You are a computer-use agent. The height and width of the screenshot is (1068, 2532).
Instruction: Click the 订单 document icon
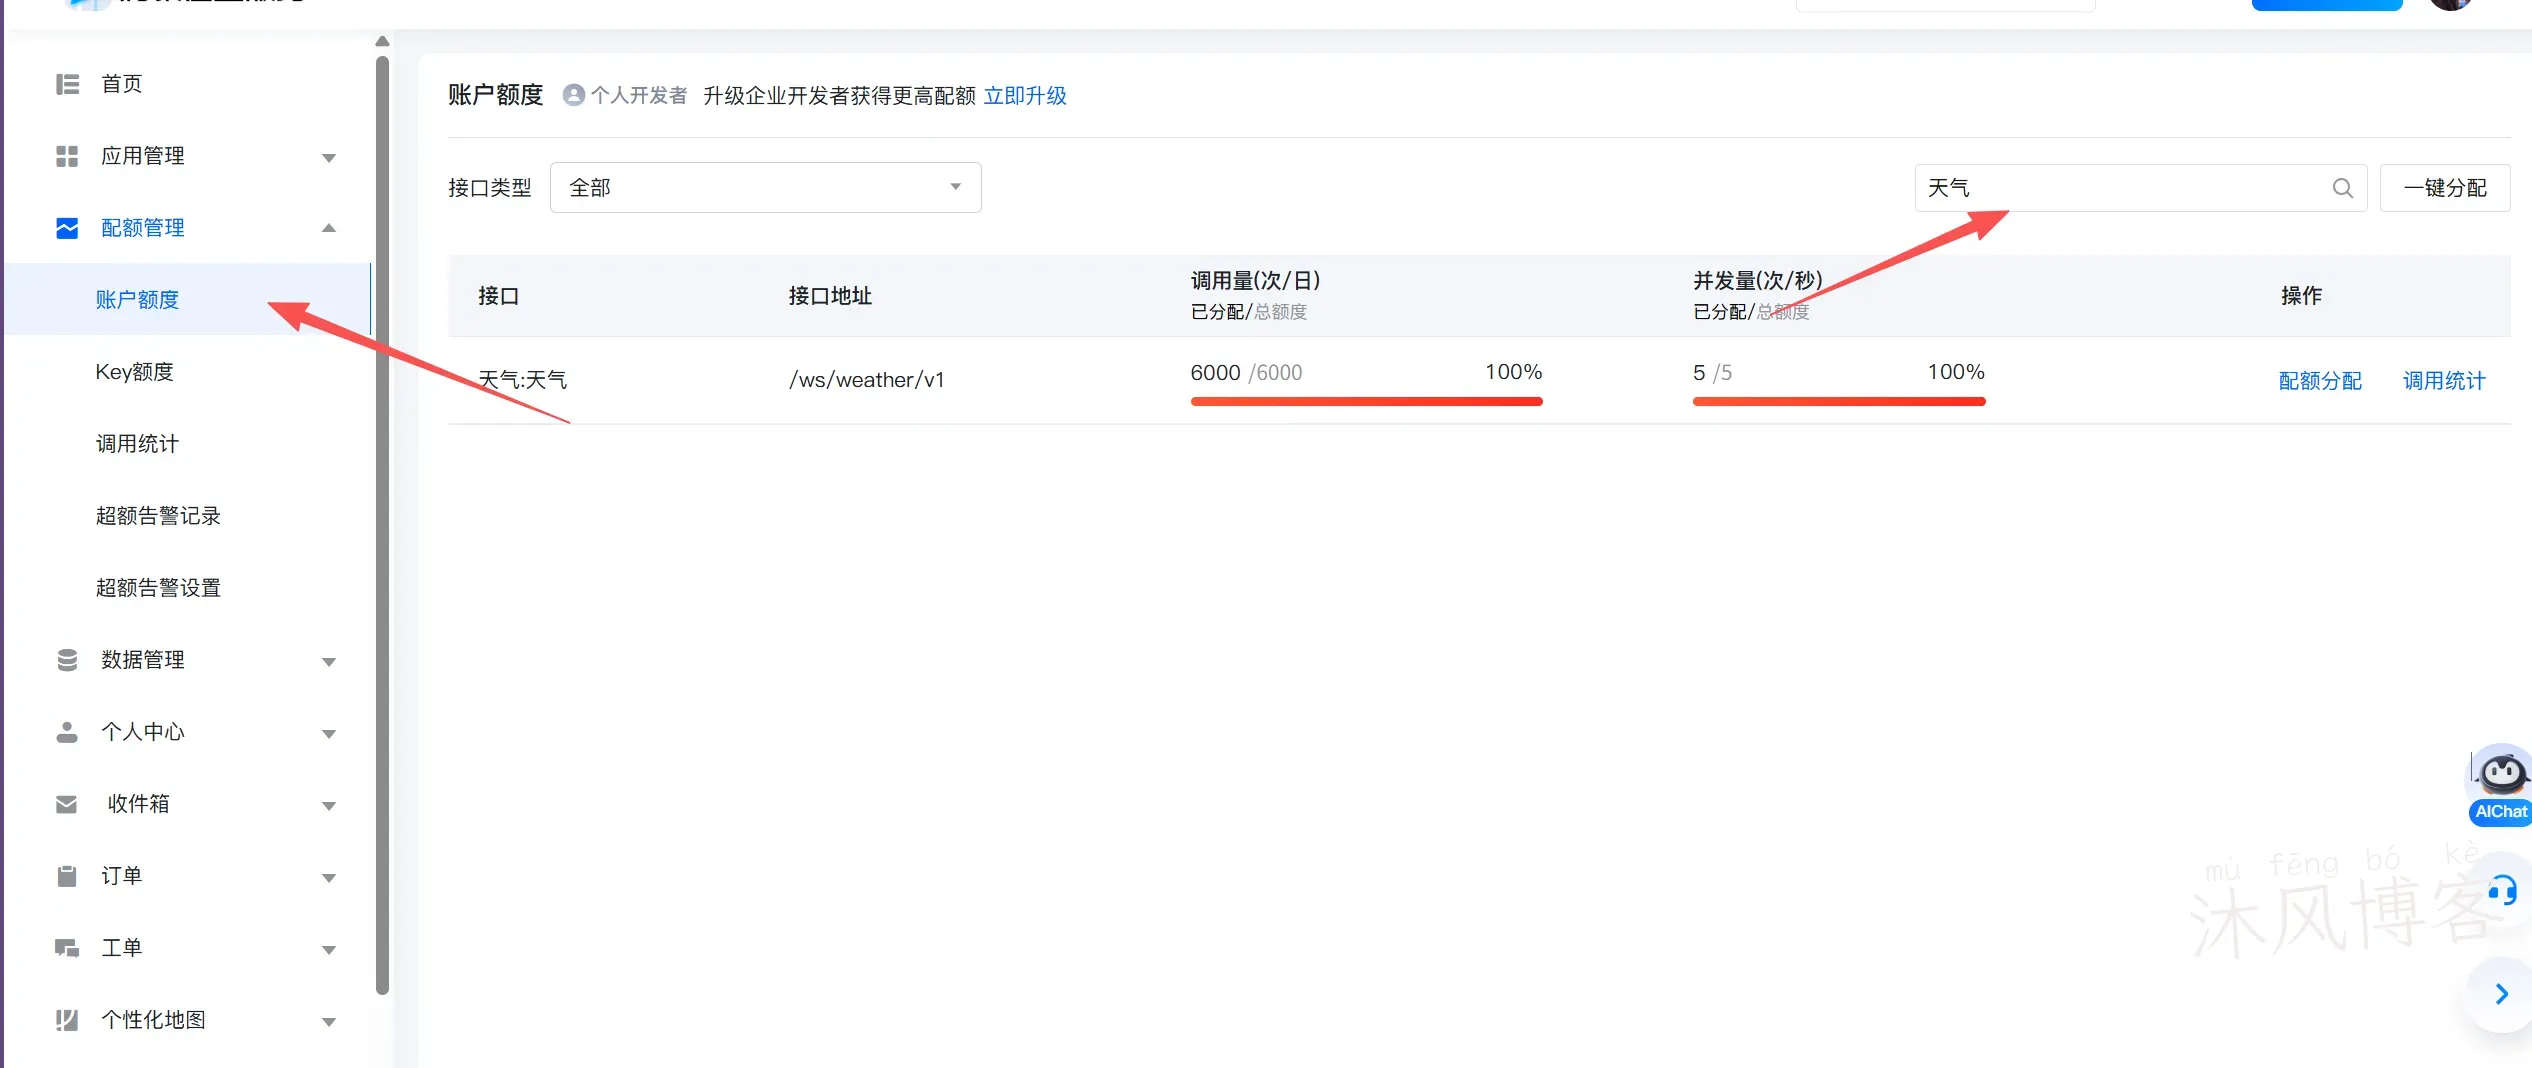(66, 876)
